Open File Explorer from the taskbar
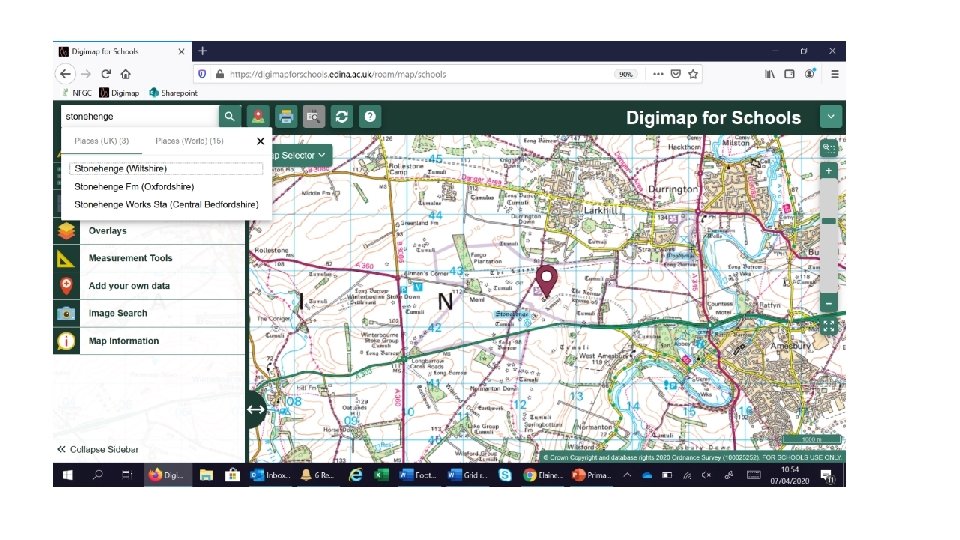Screen dimensions: 960x540 click(206, 475)
